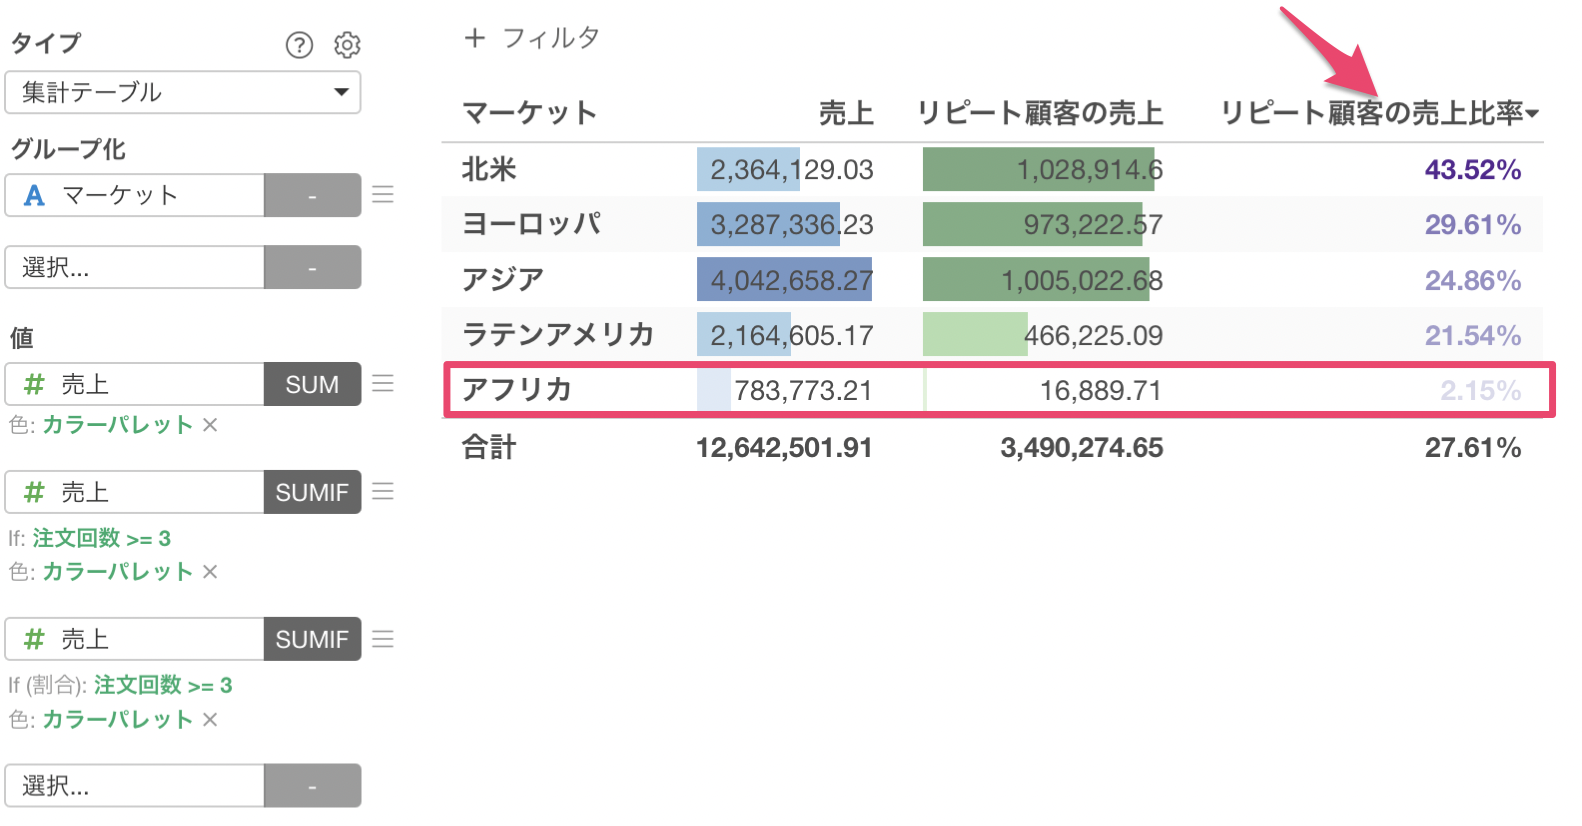Viewport: 1582px width, 826px height.
Task: Remove color palette under 売上 SUM
Action: tap(210, 425)
